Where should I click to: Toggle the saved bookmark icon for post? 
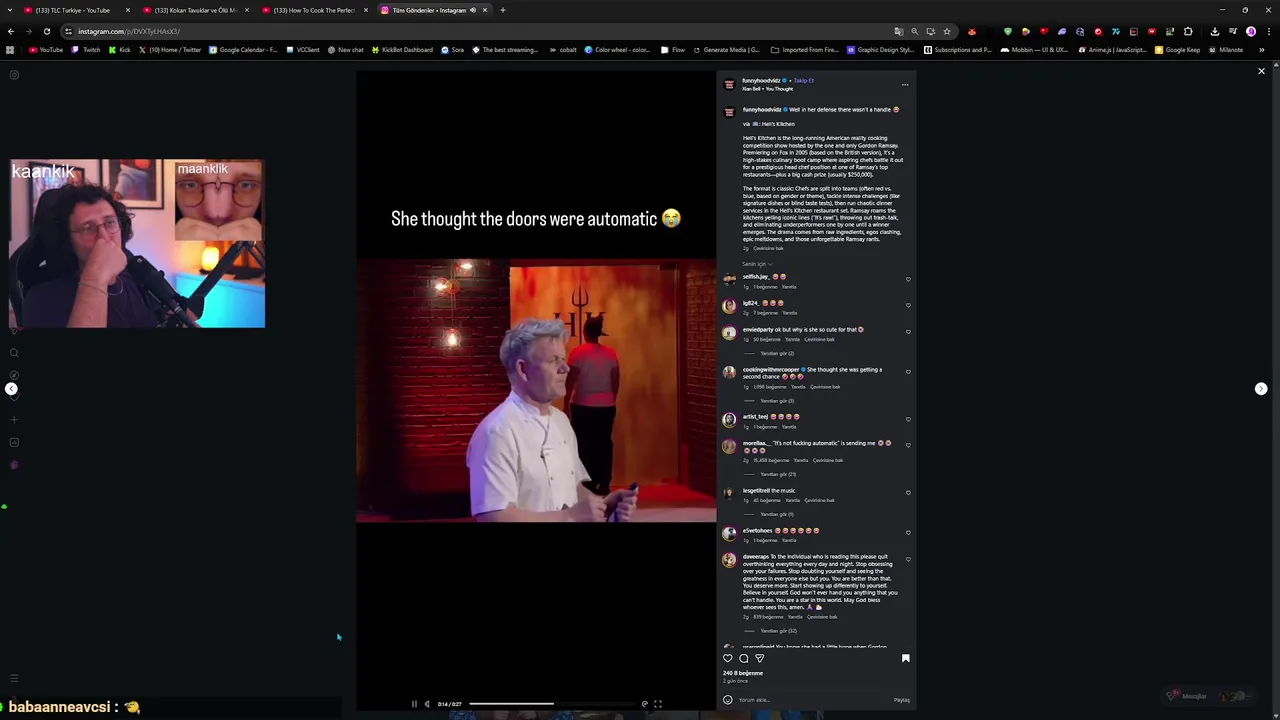[x=906, y=658]
